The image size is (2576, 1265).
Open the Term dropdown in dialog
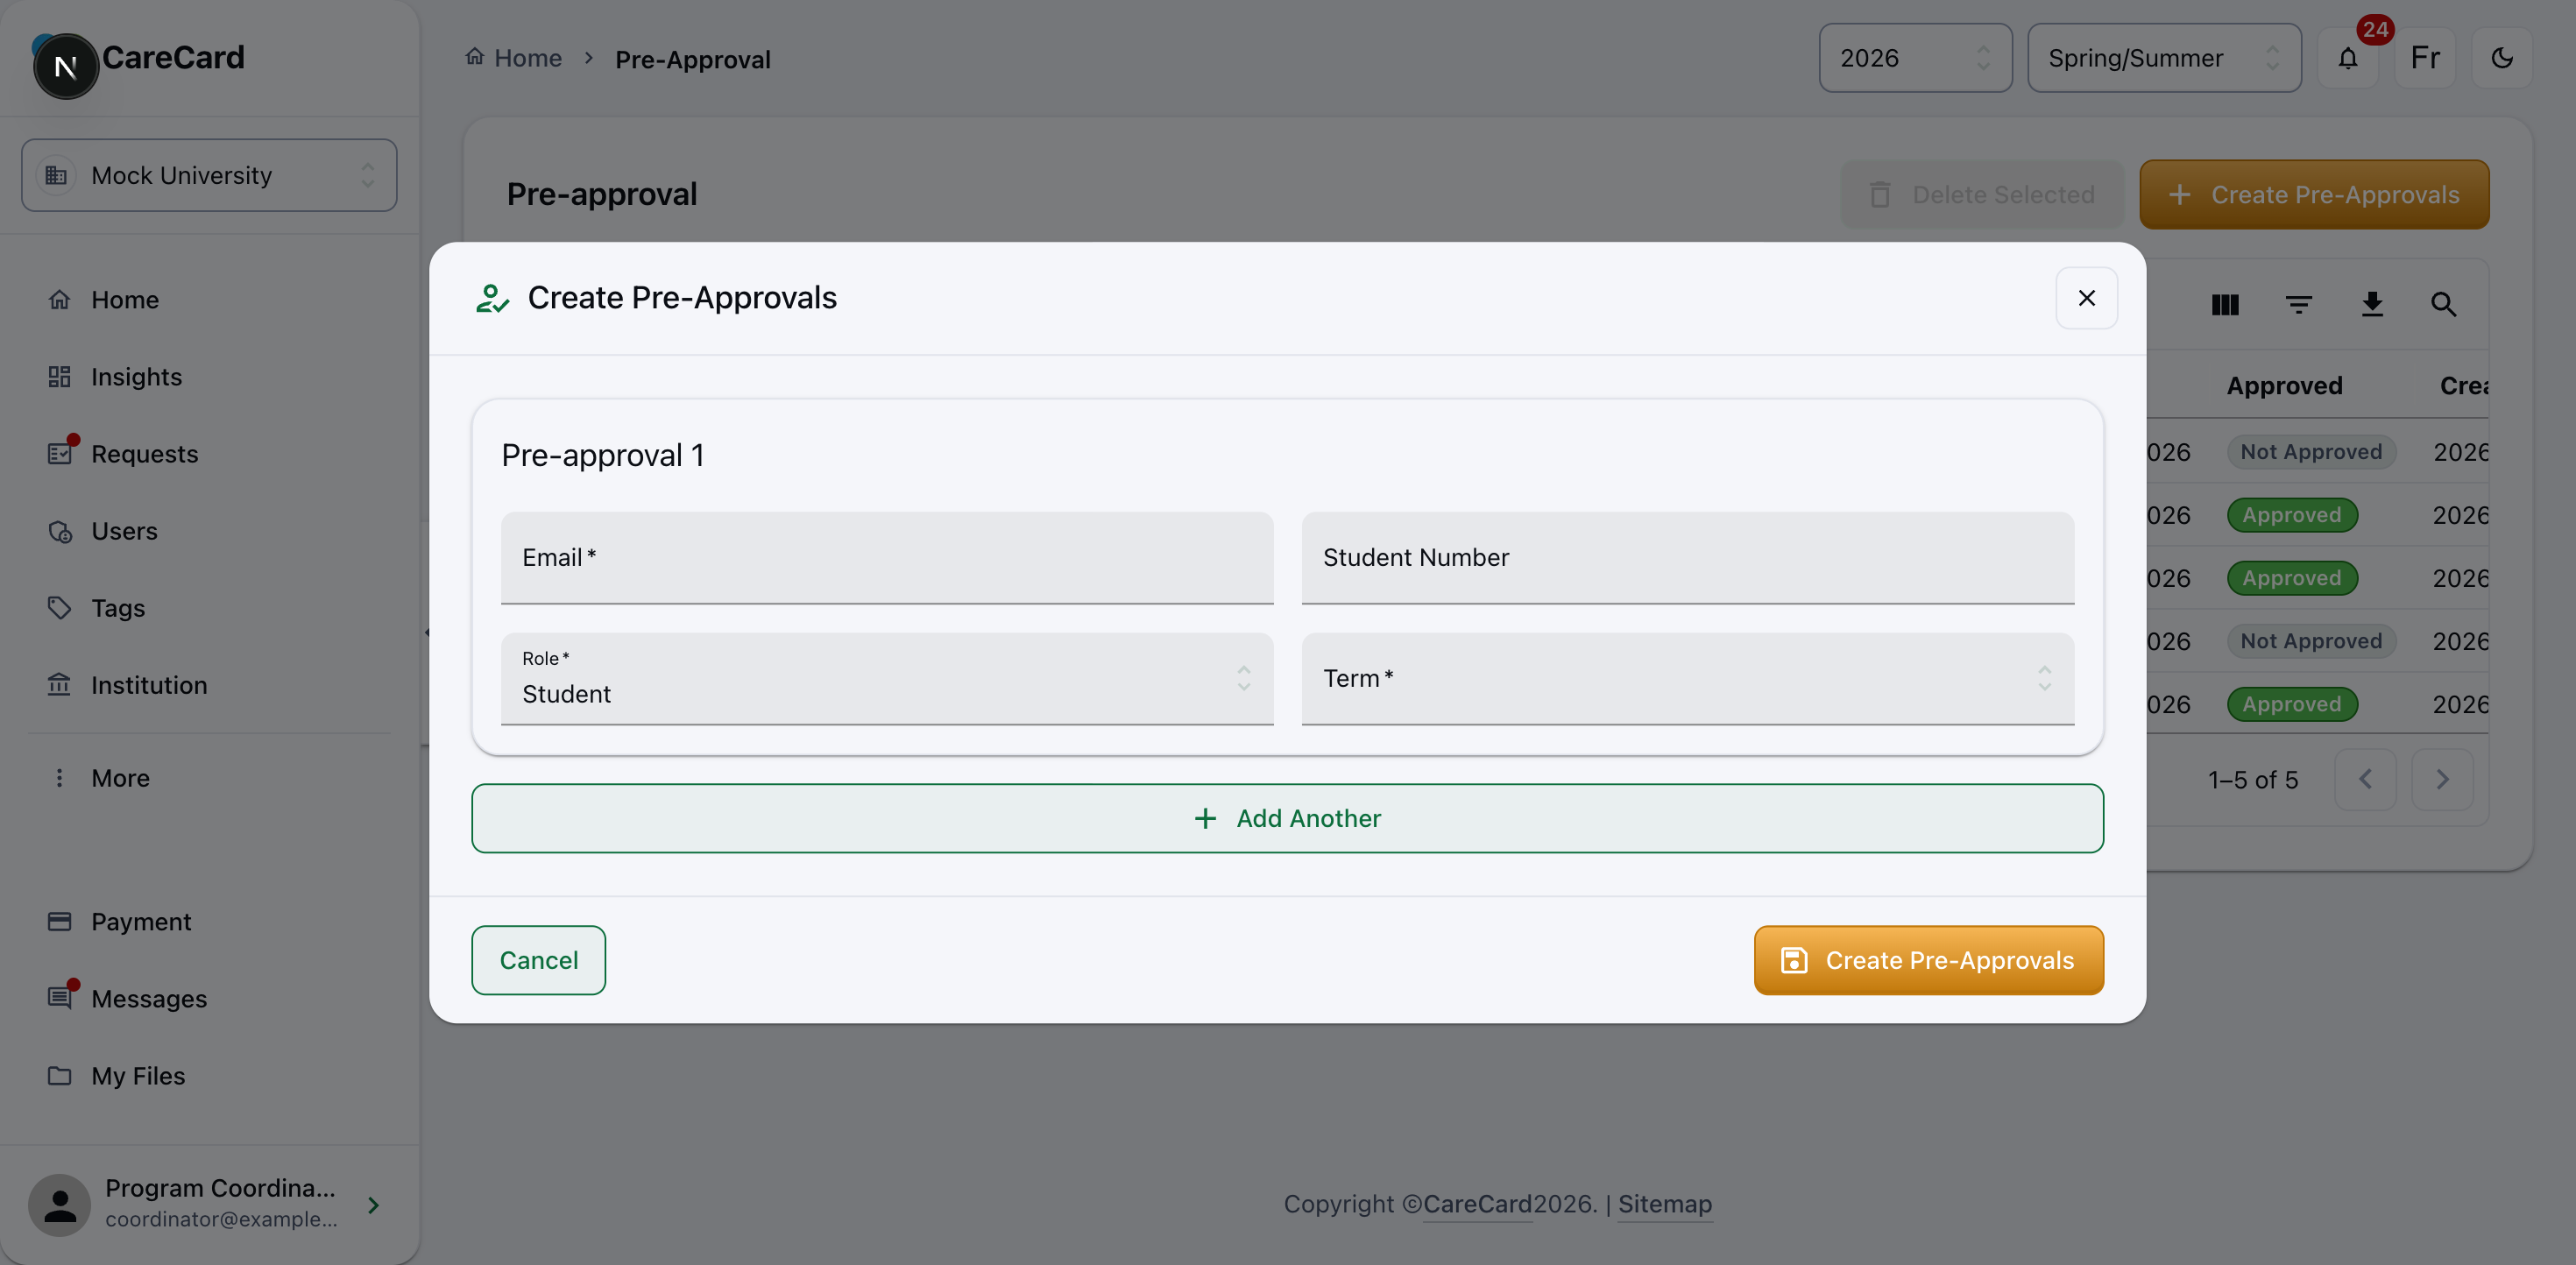click(x=1687, y=679)
